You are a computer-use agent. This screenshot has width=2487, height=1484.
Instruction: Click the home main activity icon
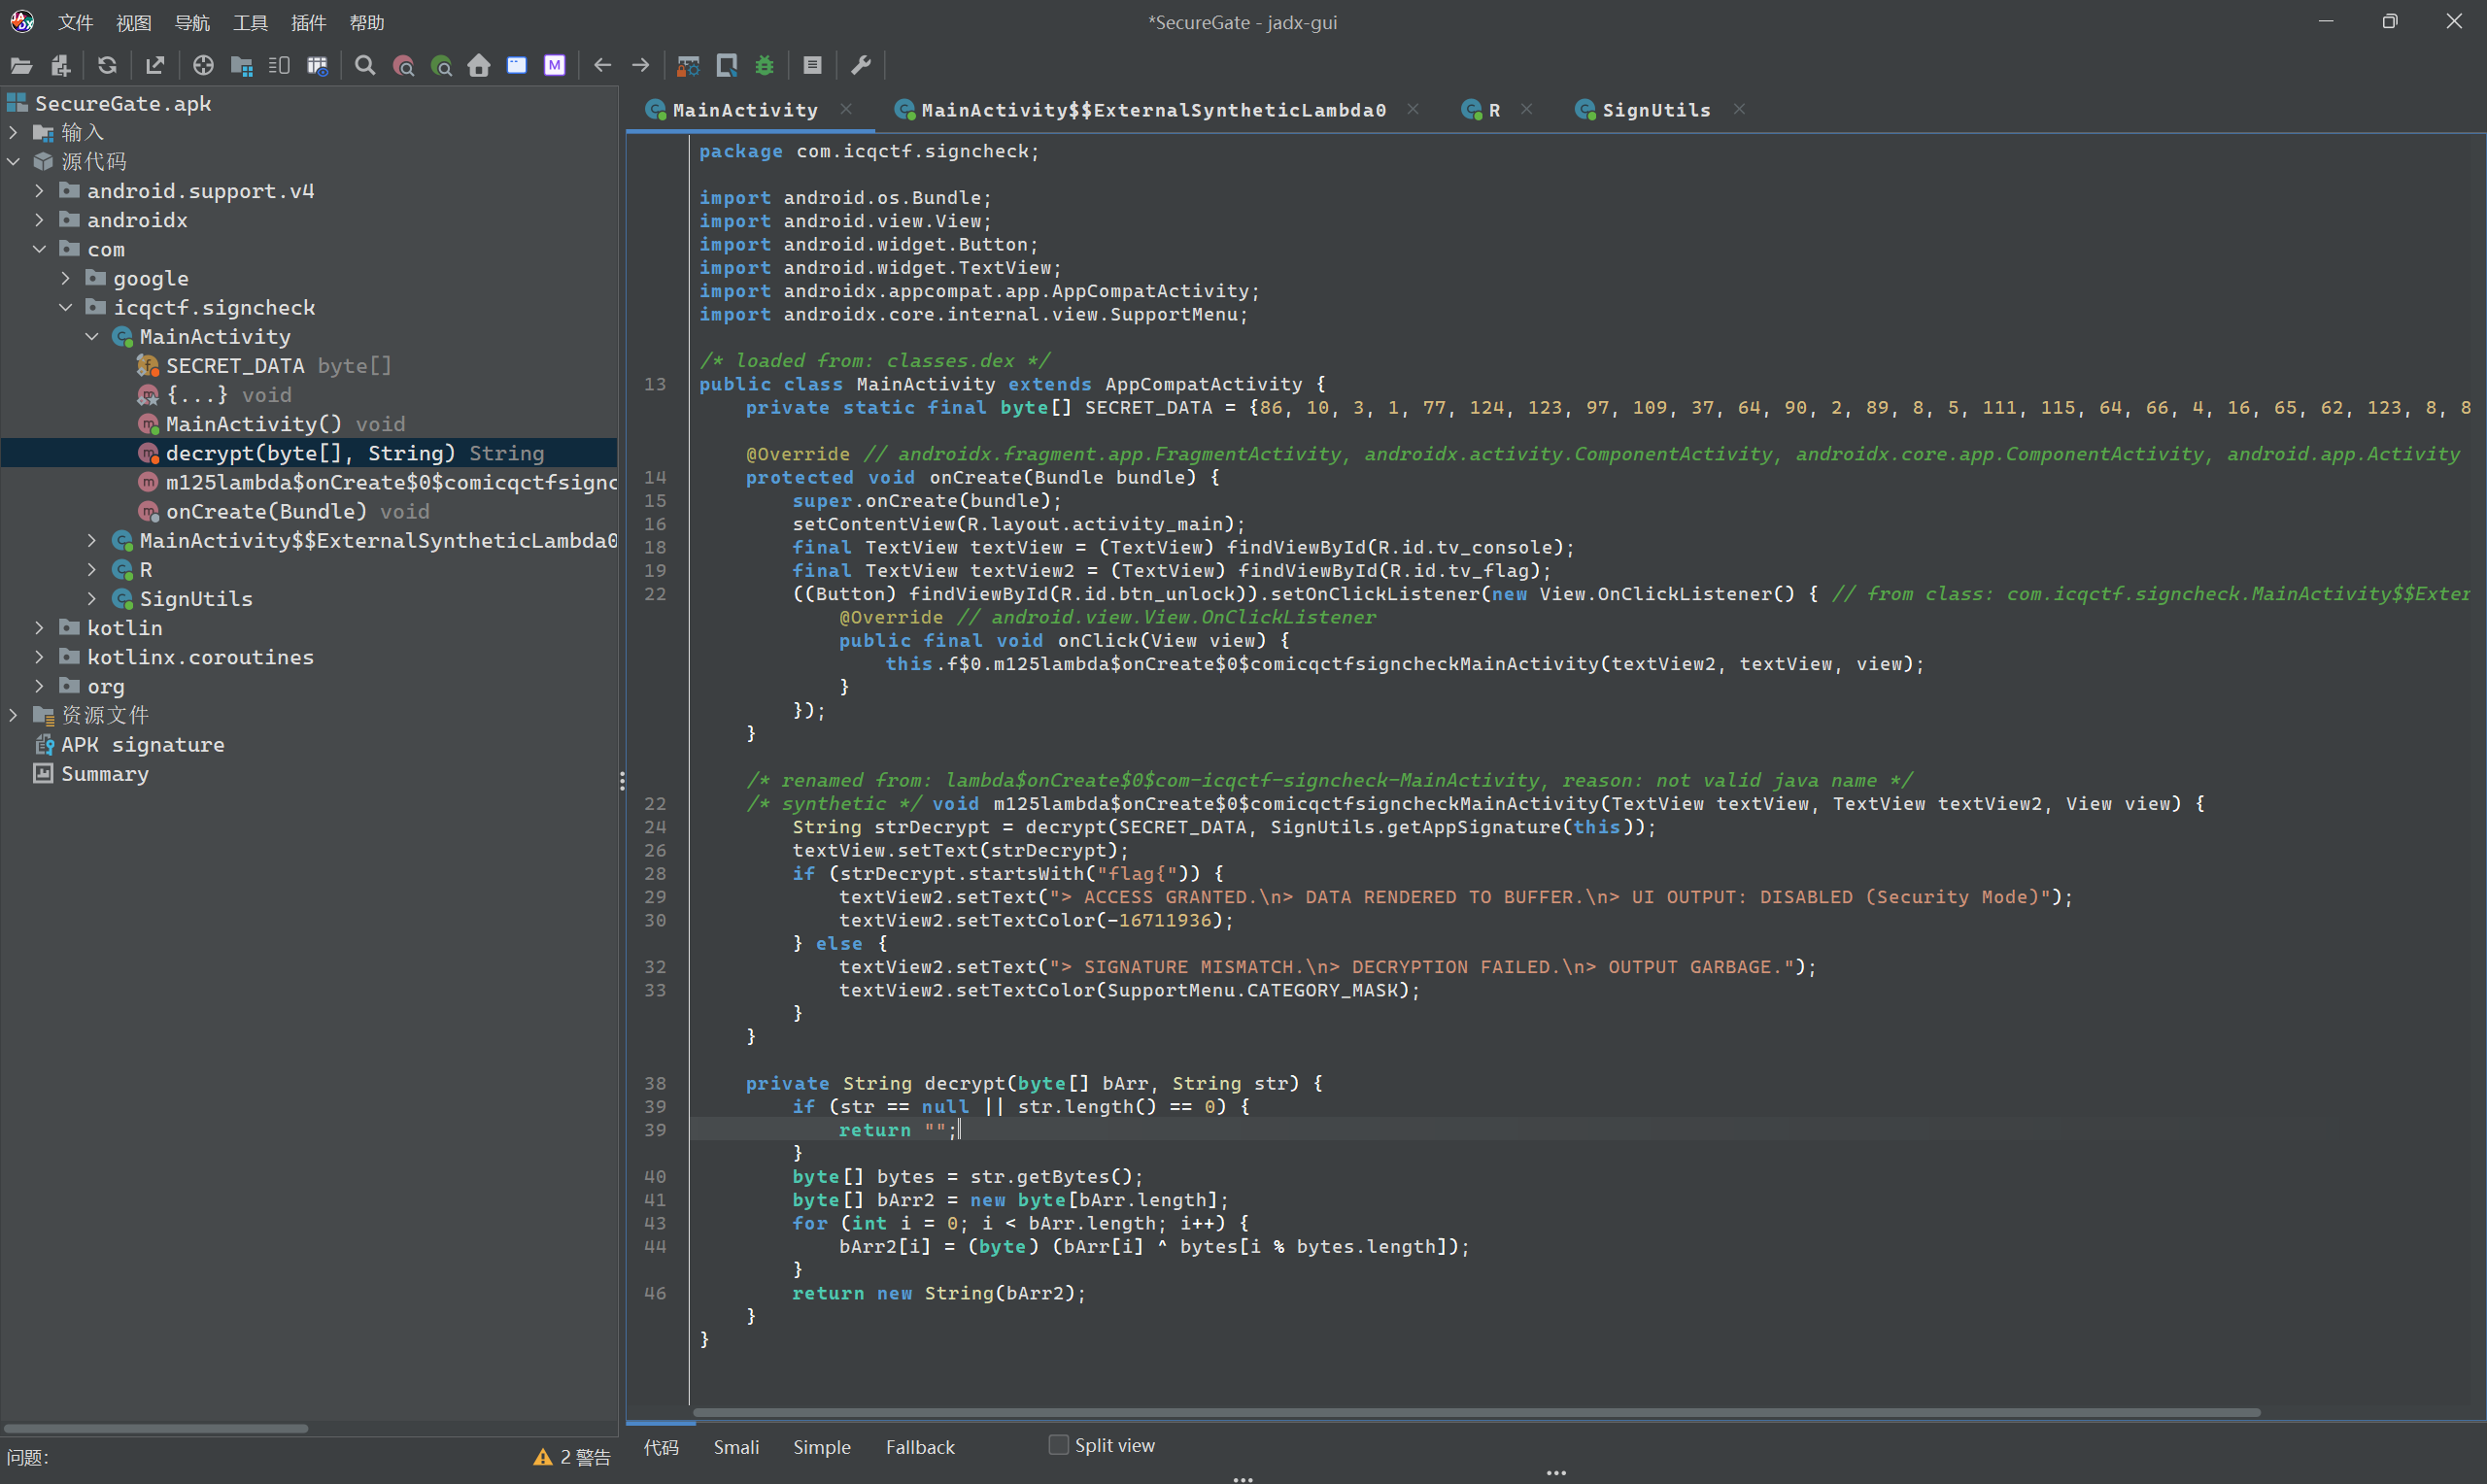[x=479, y=66]
